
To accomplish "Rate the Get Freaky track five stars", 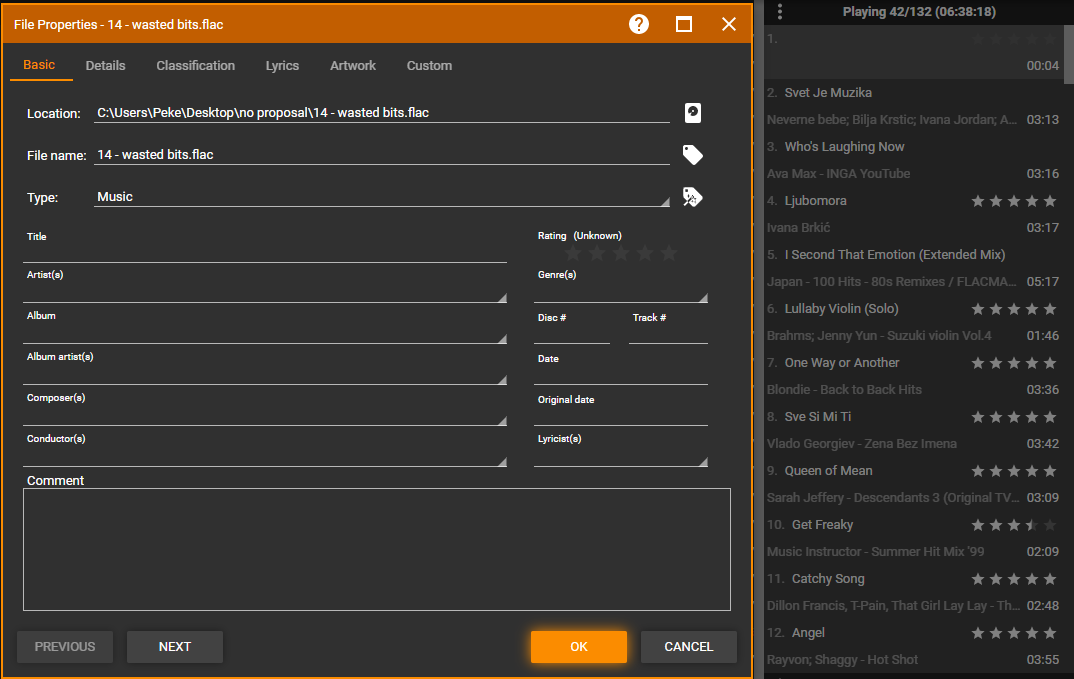I will 1049,525.
